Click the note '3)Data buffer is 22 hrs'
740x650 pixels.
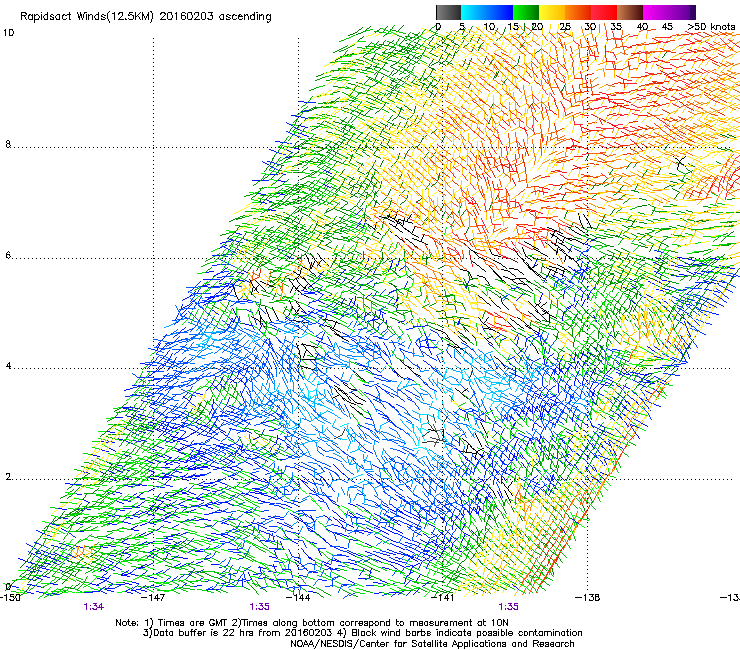(x=362, y=633)
